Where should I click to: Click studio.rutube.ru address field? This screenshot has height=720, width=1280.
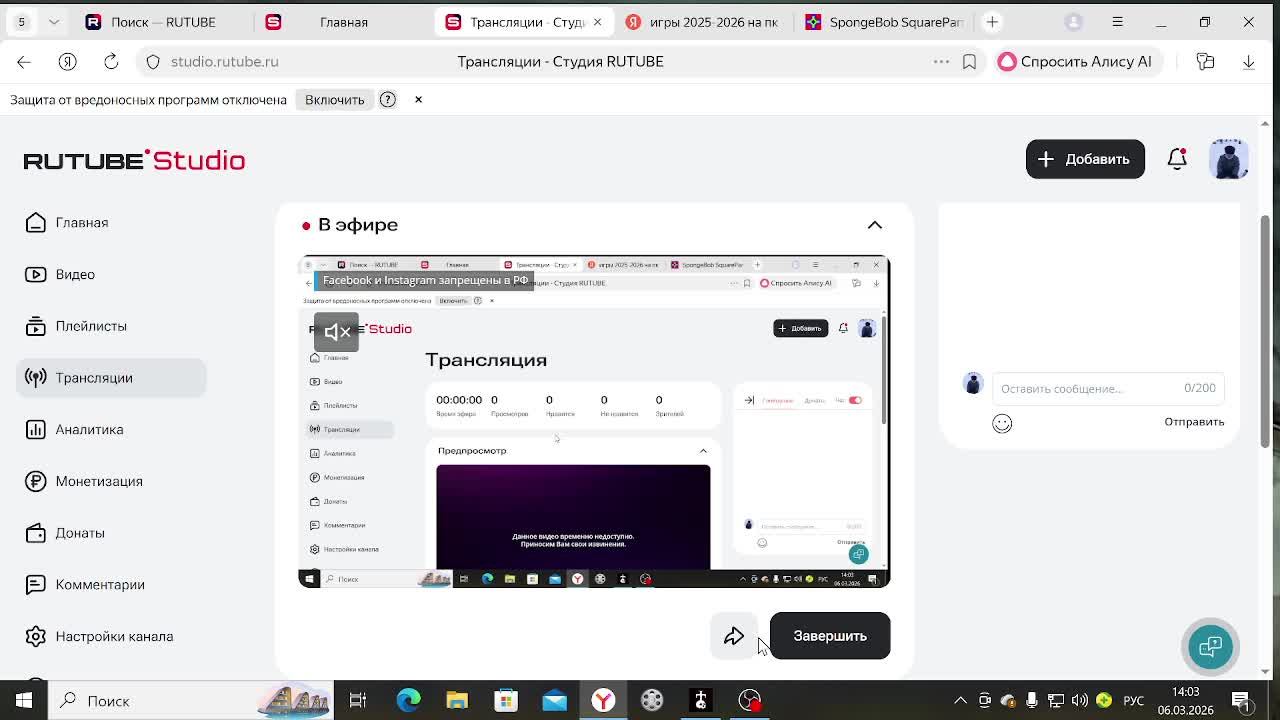225,62
